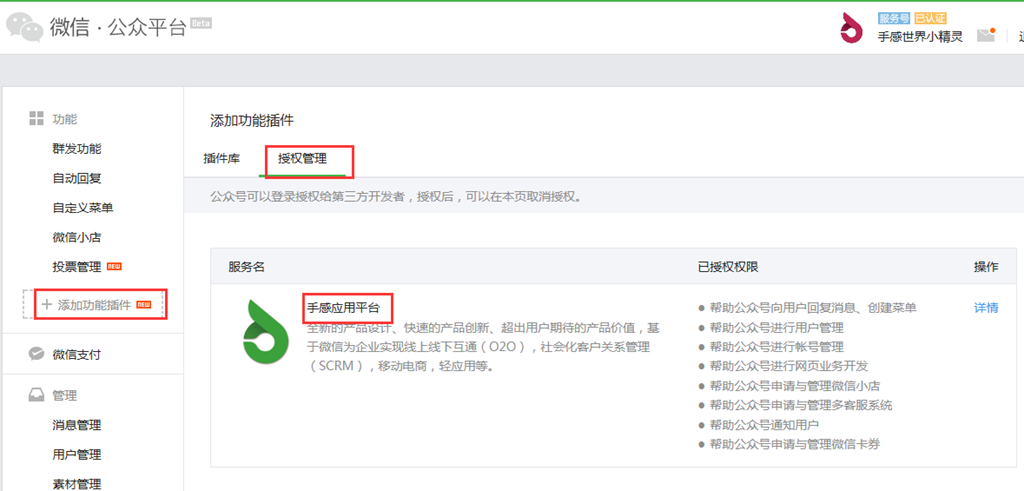Click the 管理 section heading

[65, 396]
